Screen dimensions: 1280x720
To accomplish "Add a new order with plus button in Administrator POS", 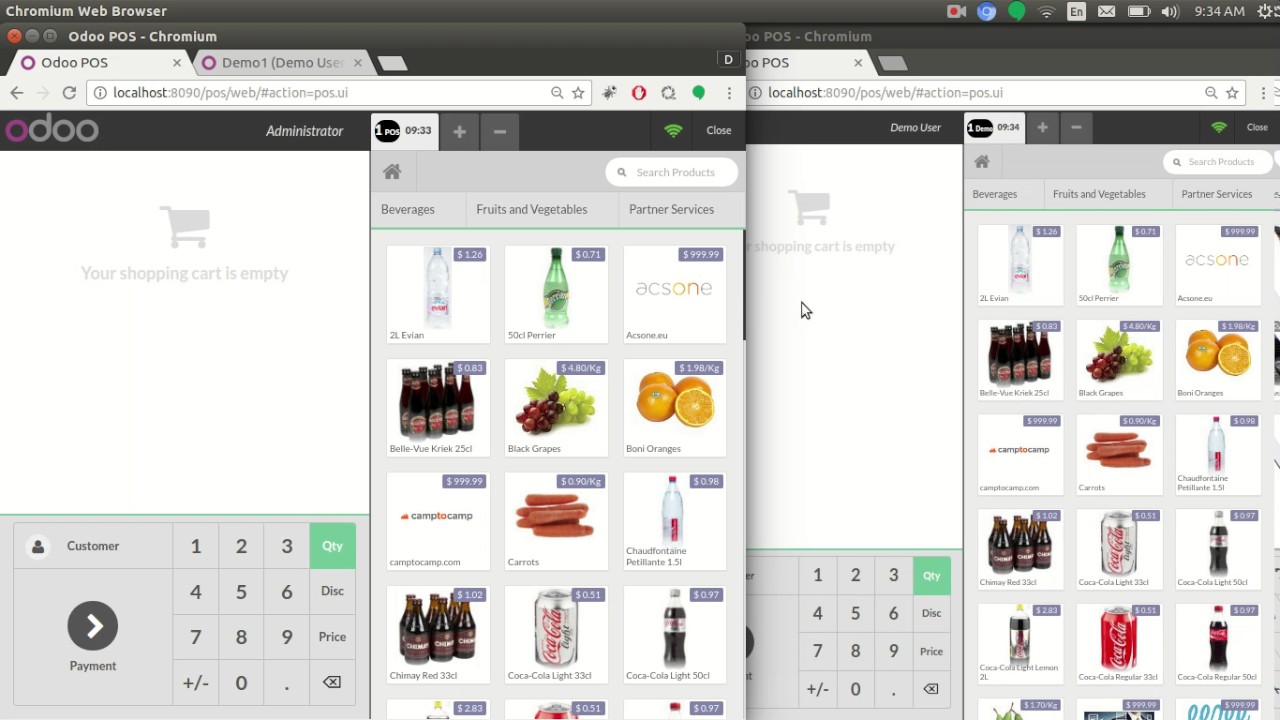I will [459, 131].
